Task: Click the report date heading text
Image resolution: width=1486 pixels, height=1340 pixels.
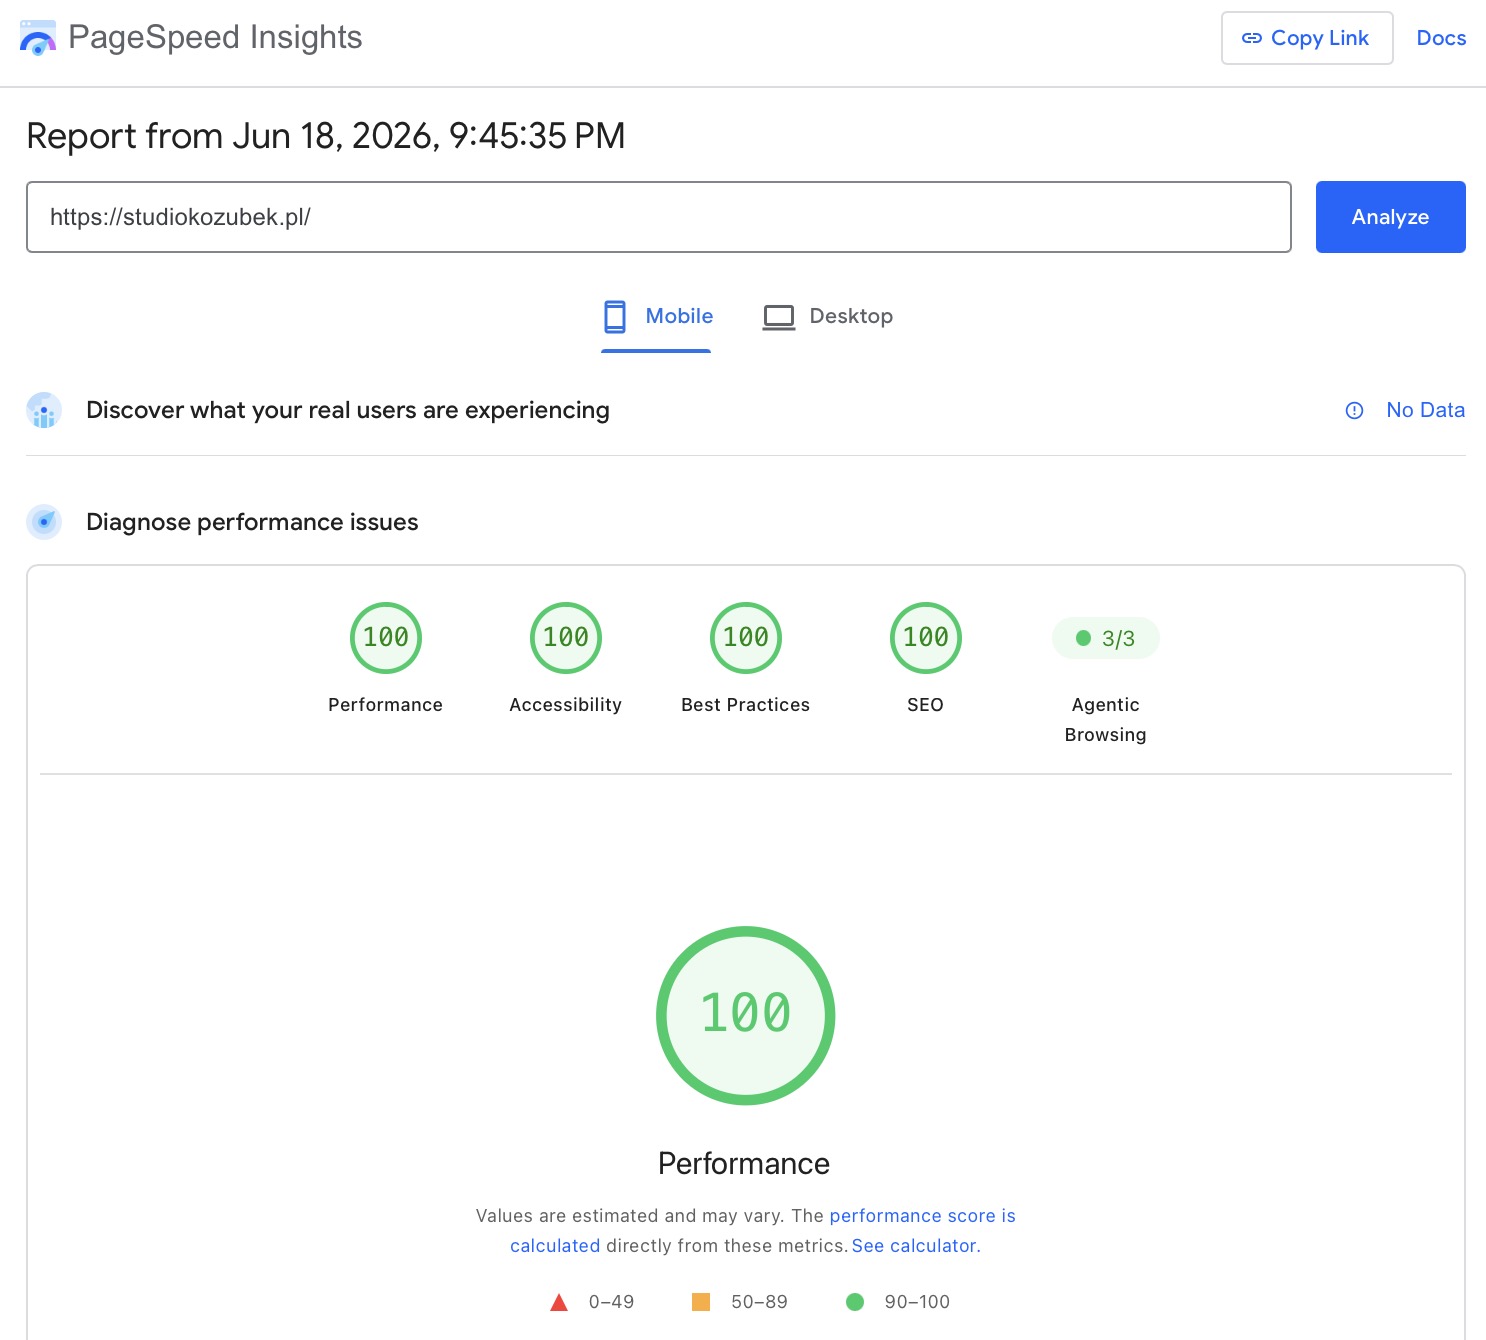Action: tap(326, 136)
